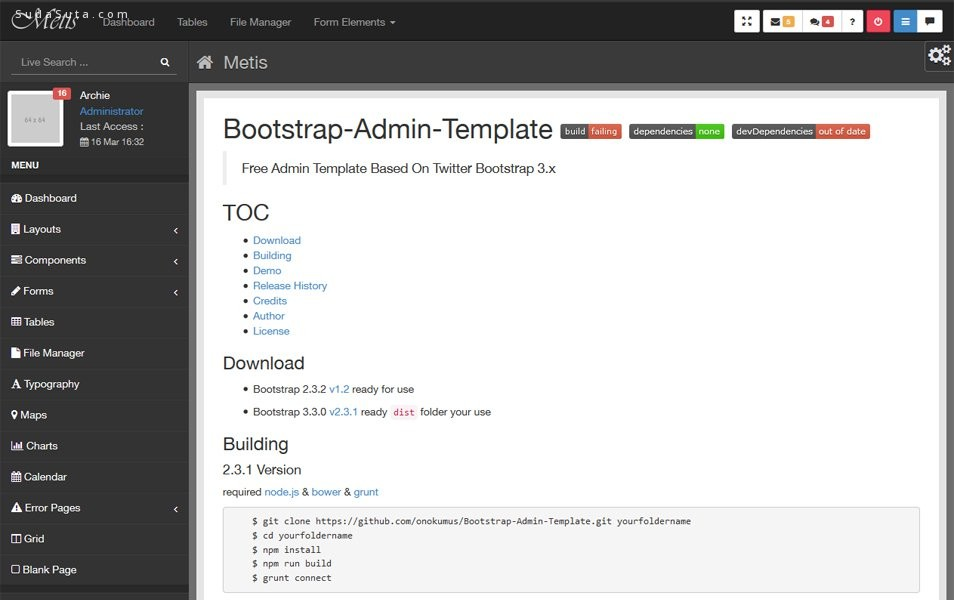Click the dependencies none badge
The image size is (954, 600).
click(677, 131)
